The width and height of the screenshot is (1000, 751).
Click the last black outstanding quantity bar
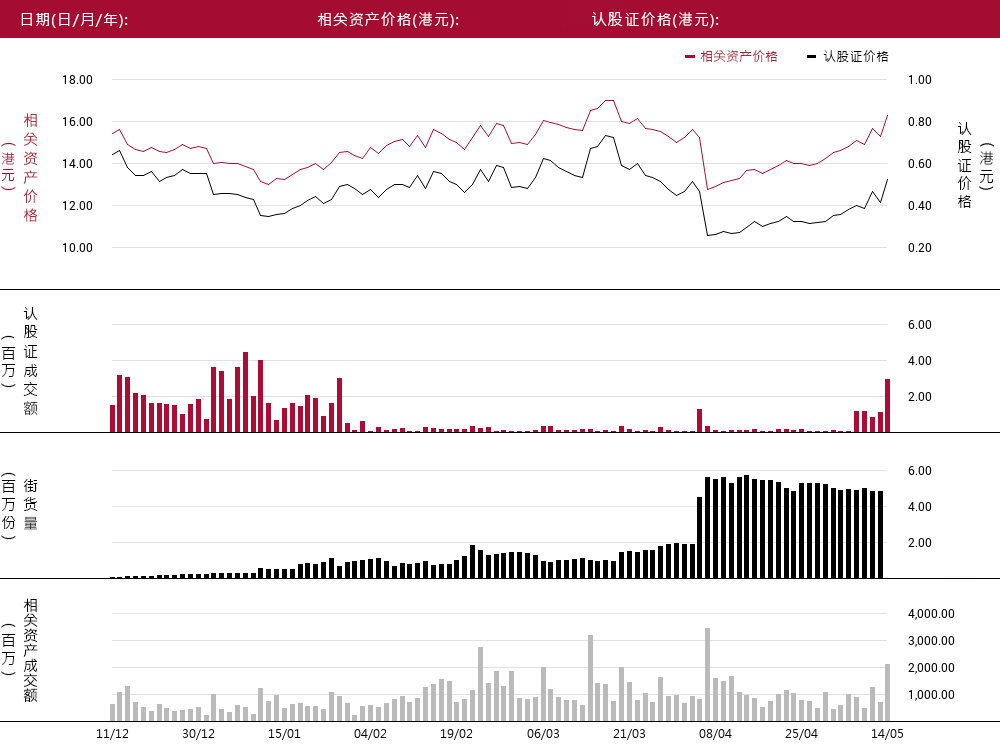881,535
